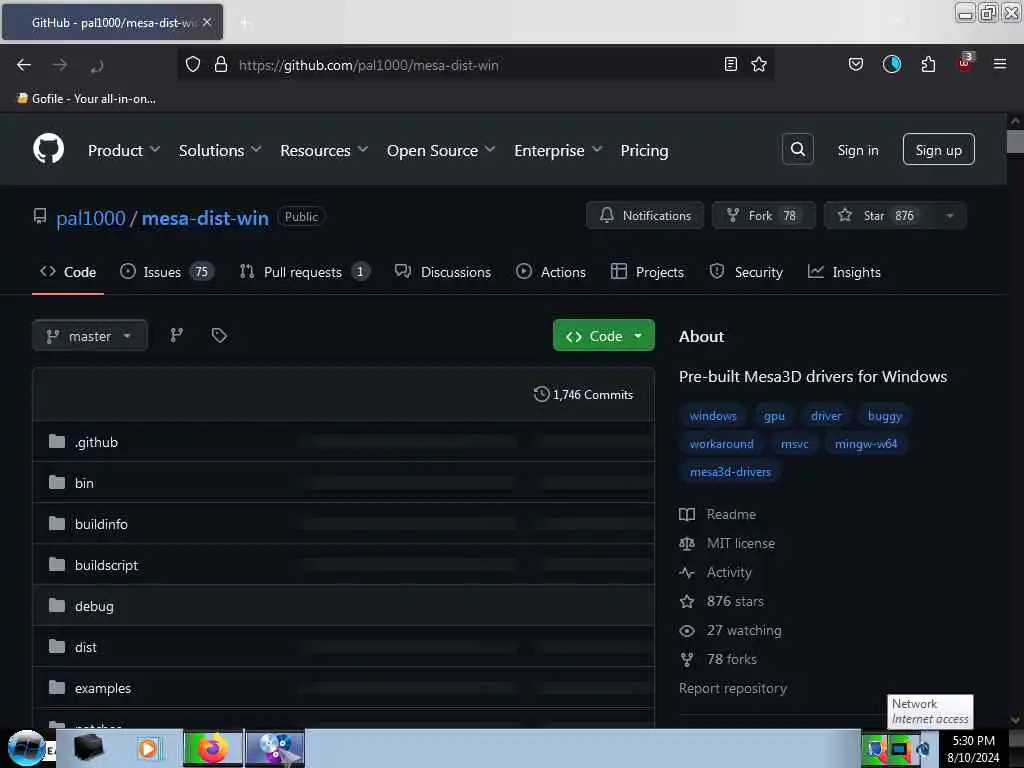Open the green Code dropdown button
This screenshot has width=1024, height=768.
603,336
